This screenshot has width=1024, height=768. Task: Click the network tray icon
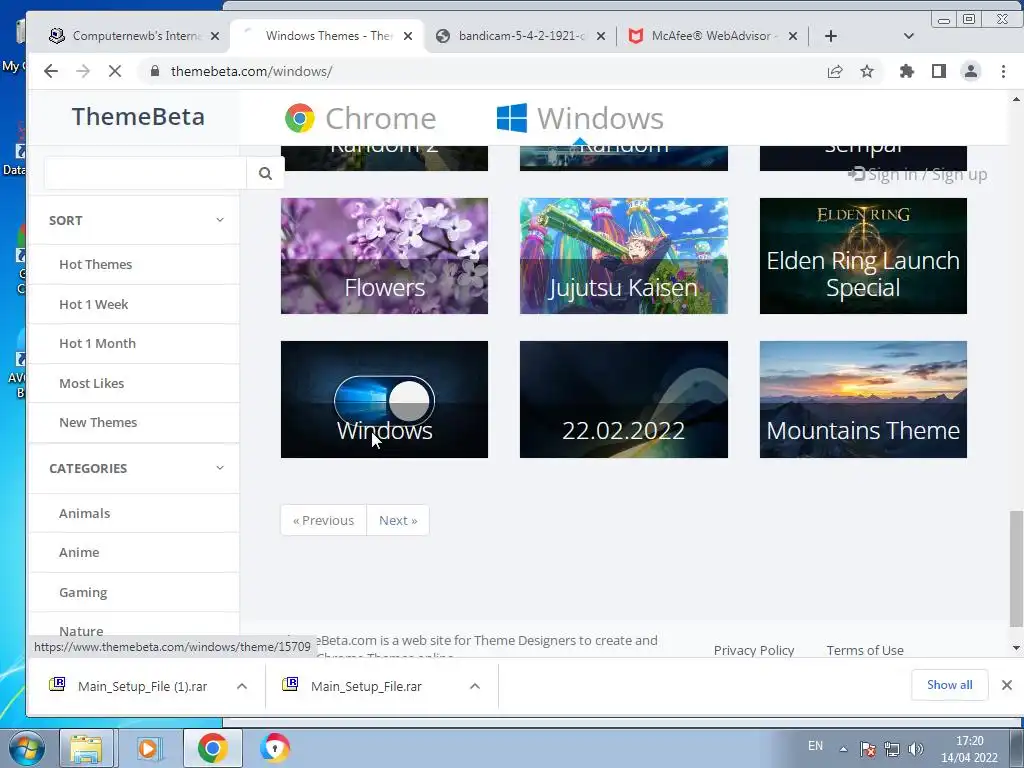click(891, 749)
